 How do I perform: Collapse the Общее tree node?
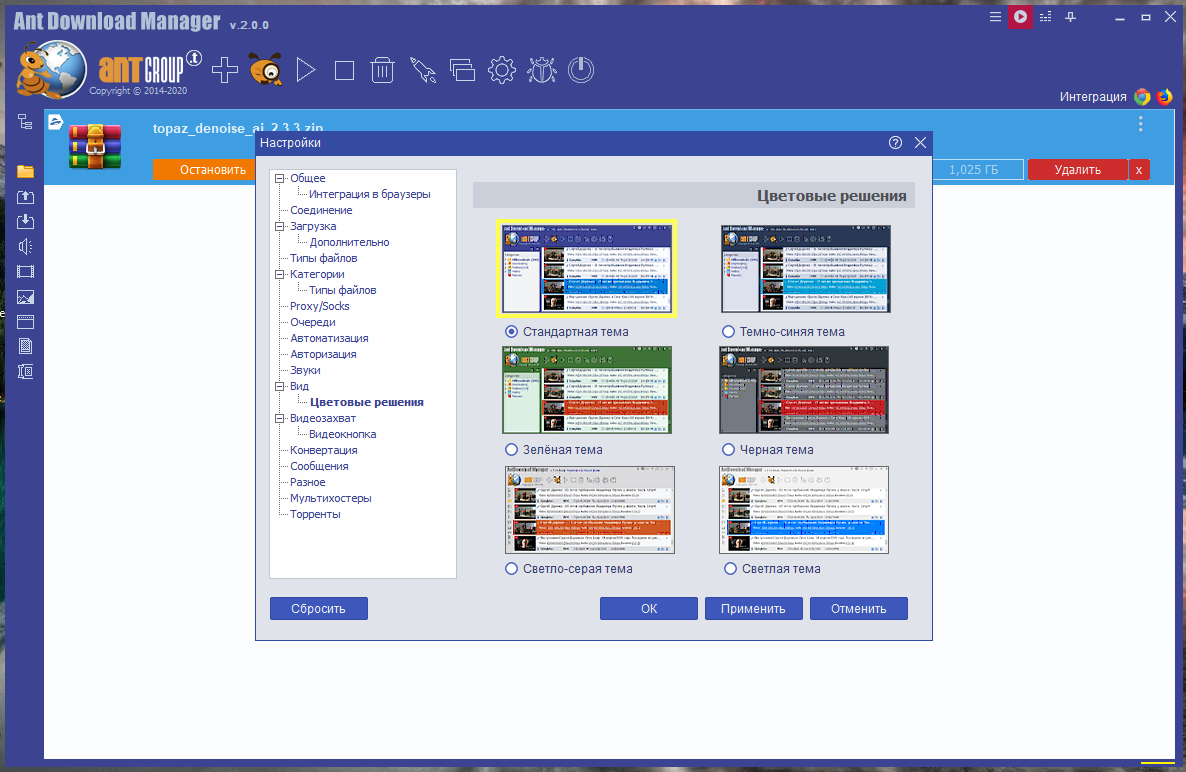[279, 178]
